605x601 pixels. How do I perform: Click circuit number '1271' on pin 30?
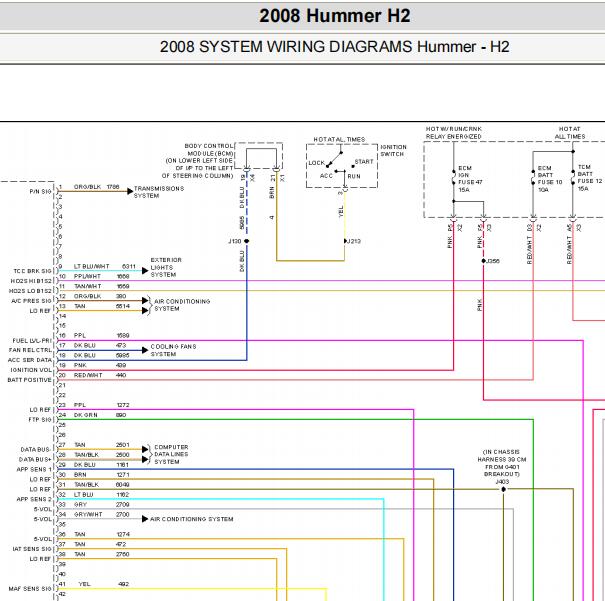[x=123, y=475]
